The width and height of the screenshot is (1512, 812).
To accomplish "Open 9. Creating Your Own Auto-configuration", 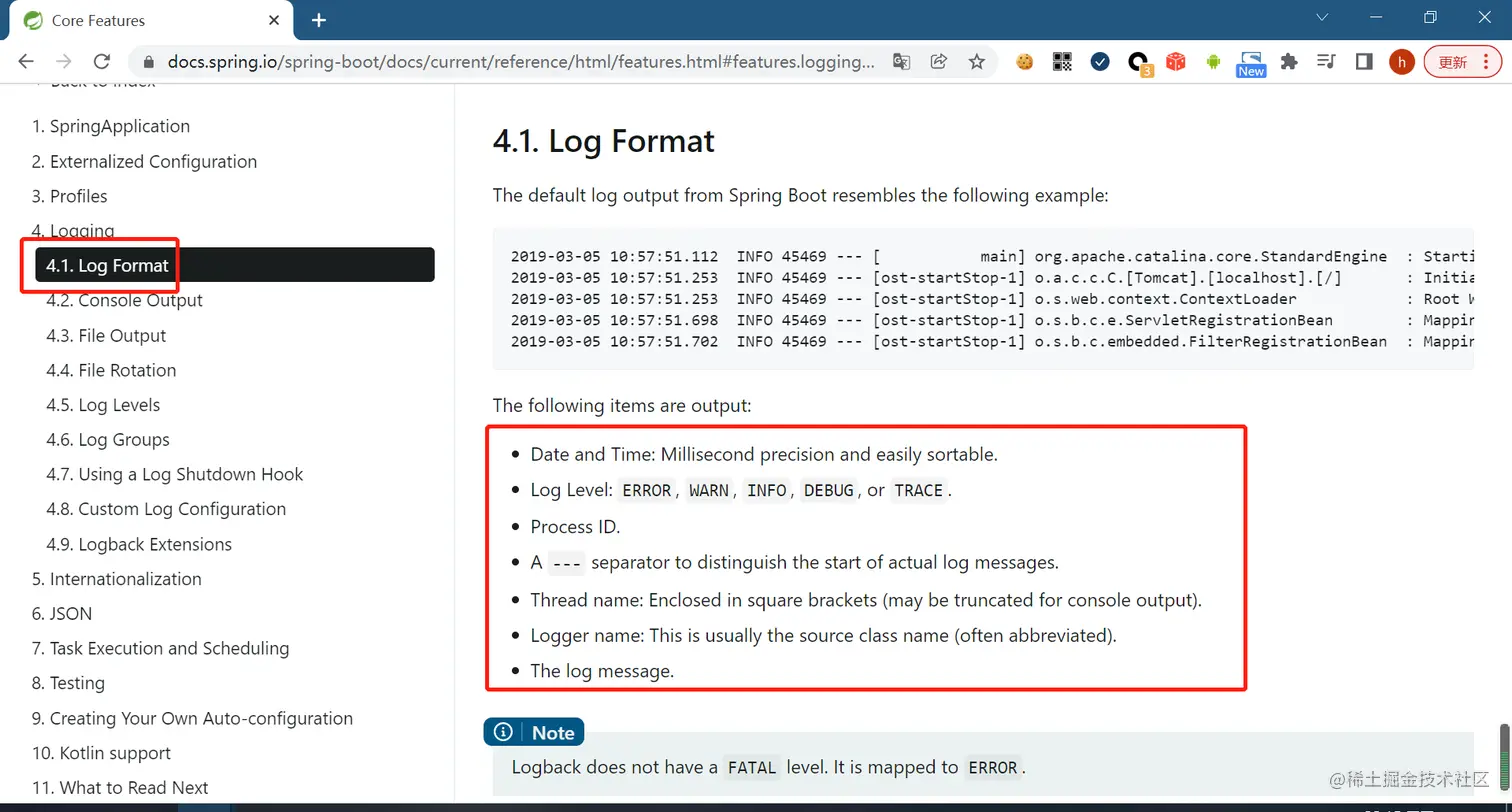I will coord(192,718).
